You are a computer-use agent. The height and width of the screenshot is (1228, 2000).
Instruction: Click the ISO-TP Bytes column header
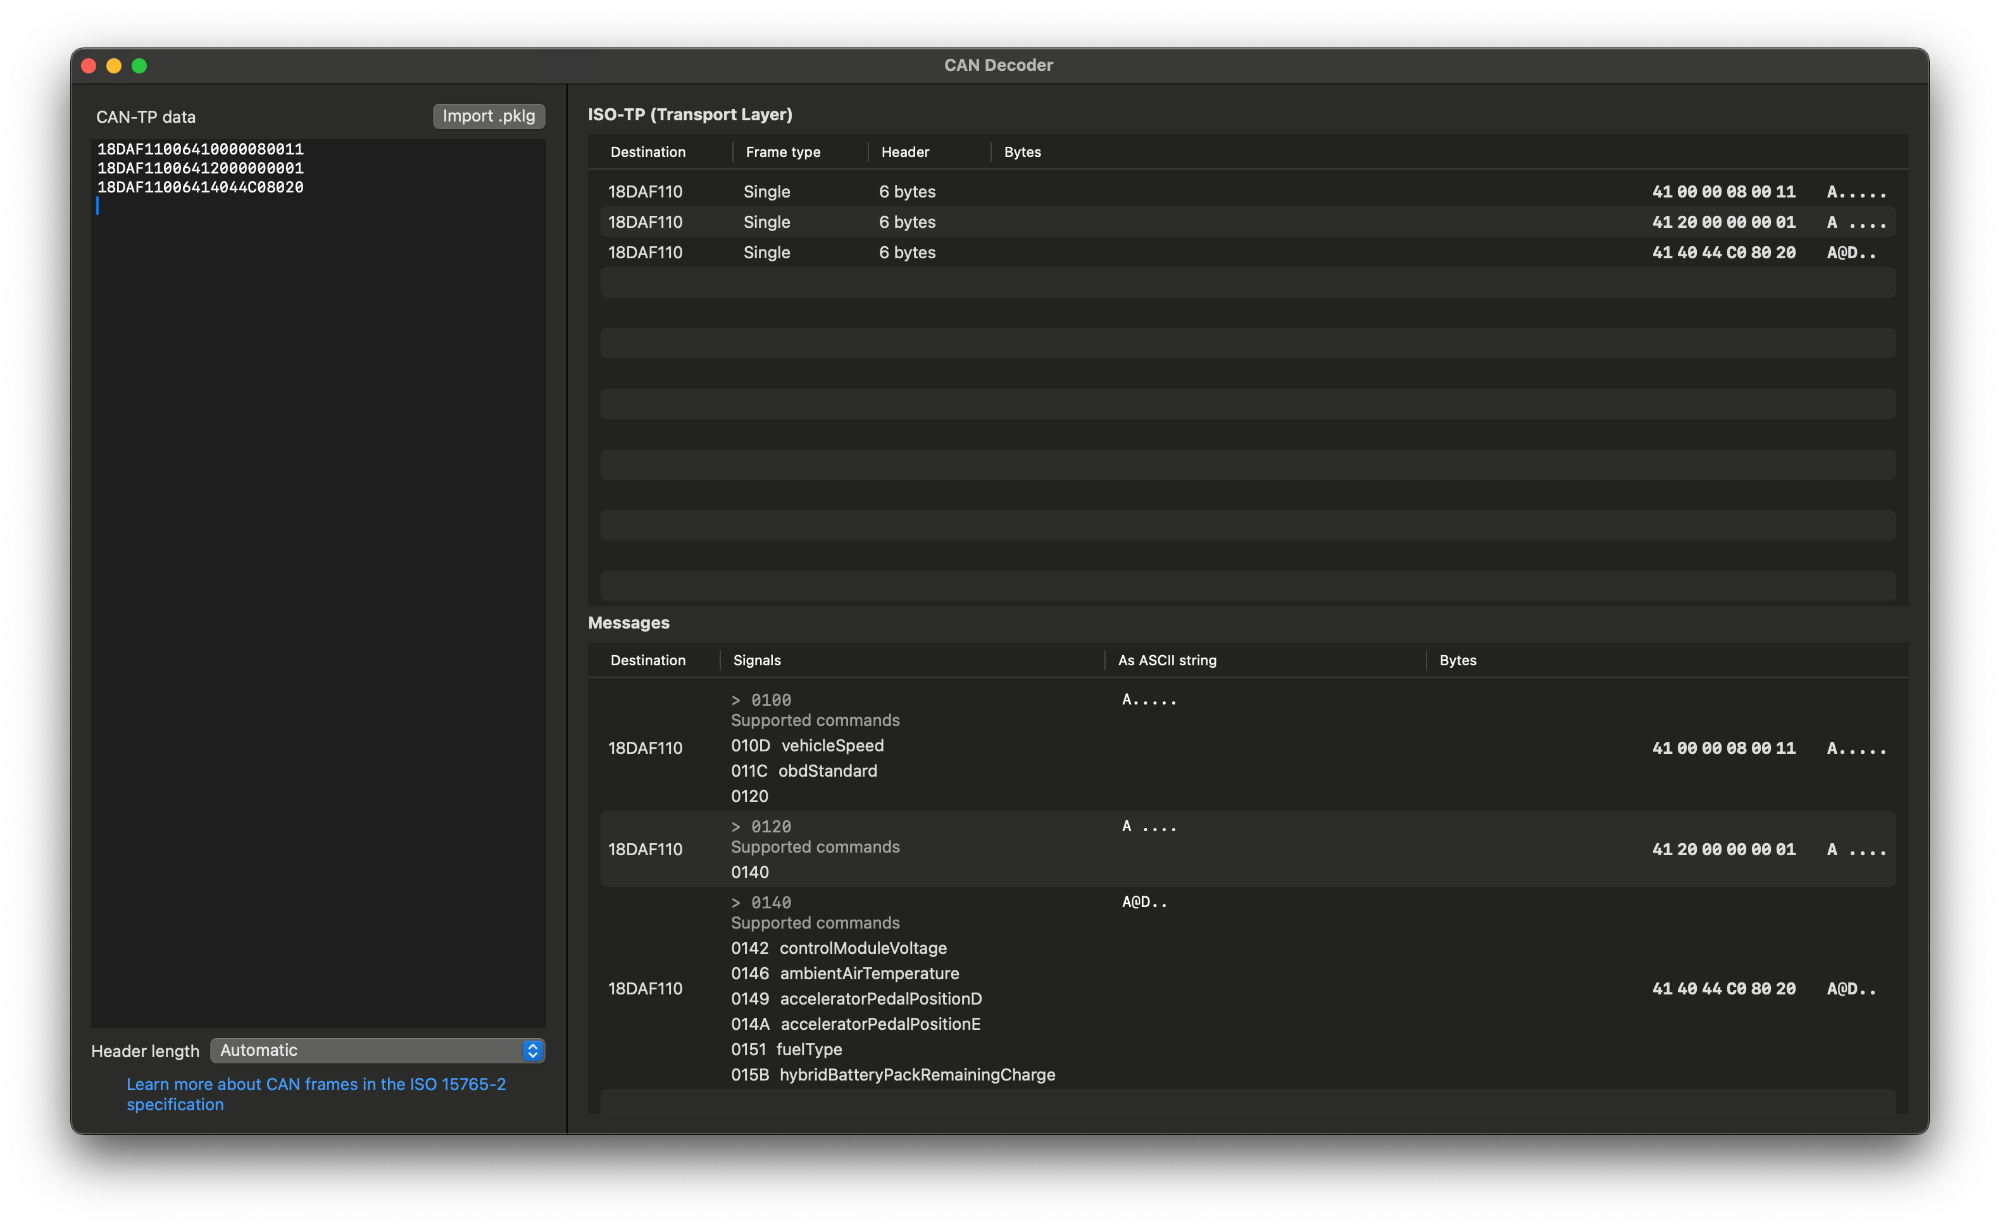[x=1022, y=152]
